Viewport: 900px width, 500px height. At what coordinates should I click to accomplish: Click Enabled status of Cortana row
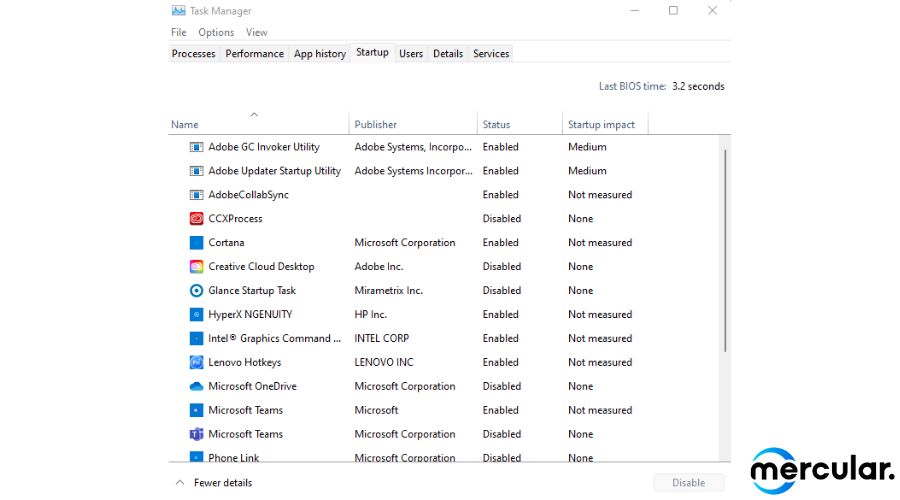501,243
